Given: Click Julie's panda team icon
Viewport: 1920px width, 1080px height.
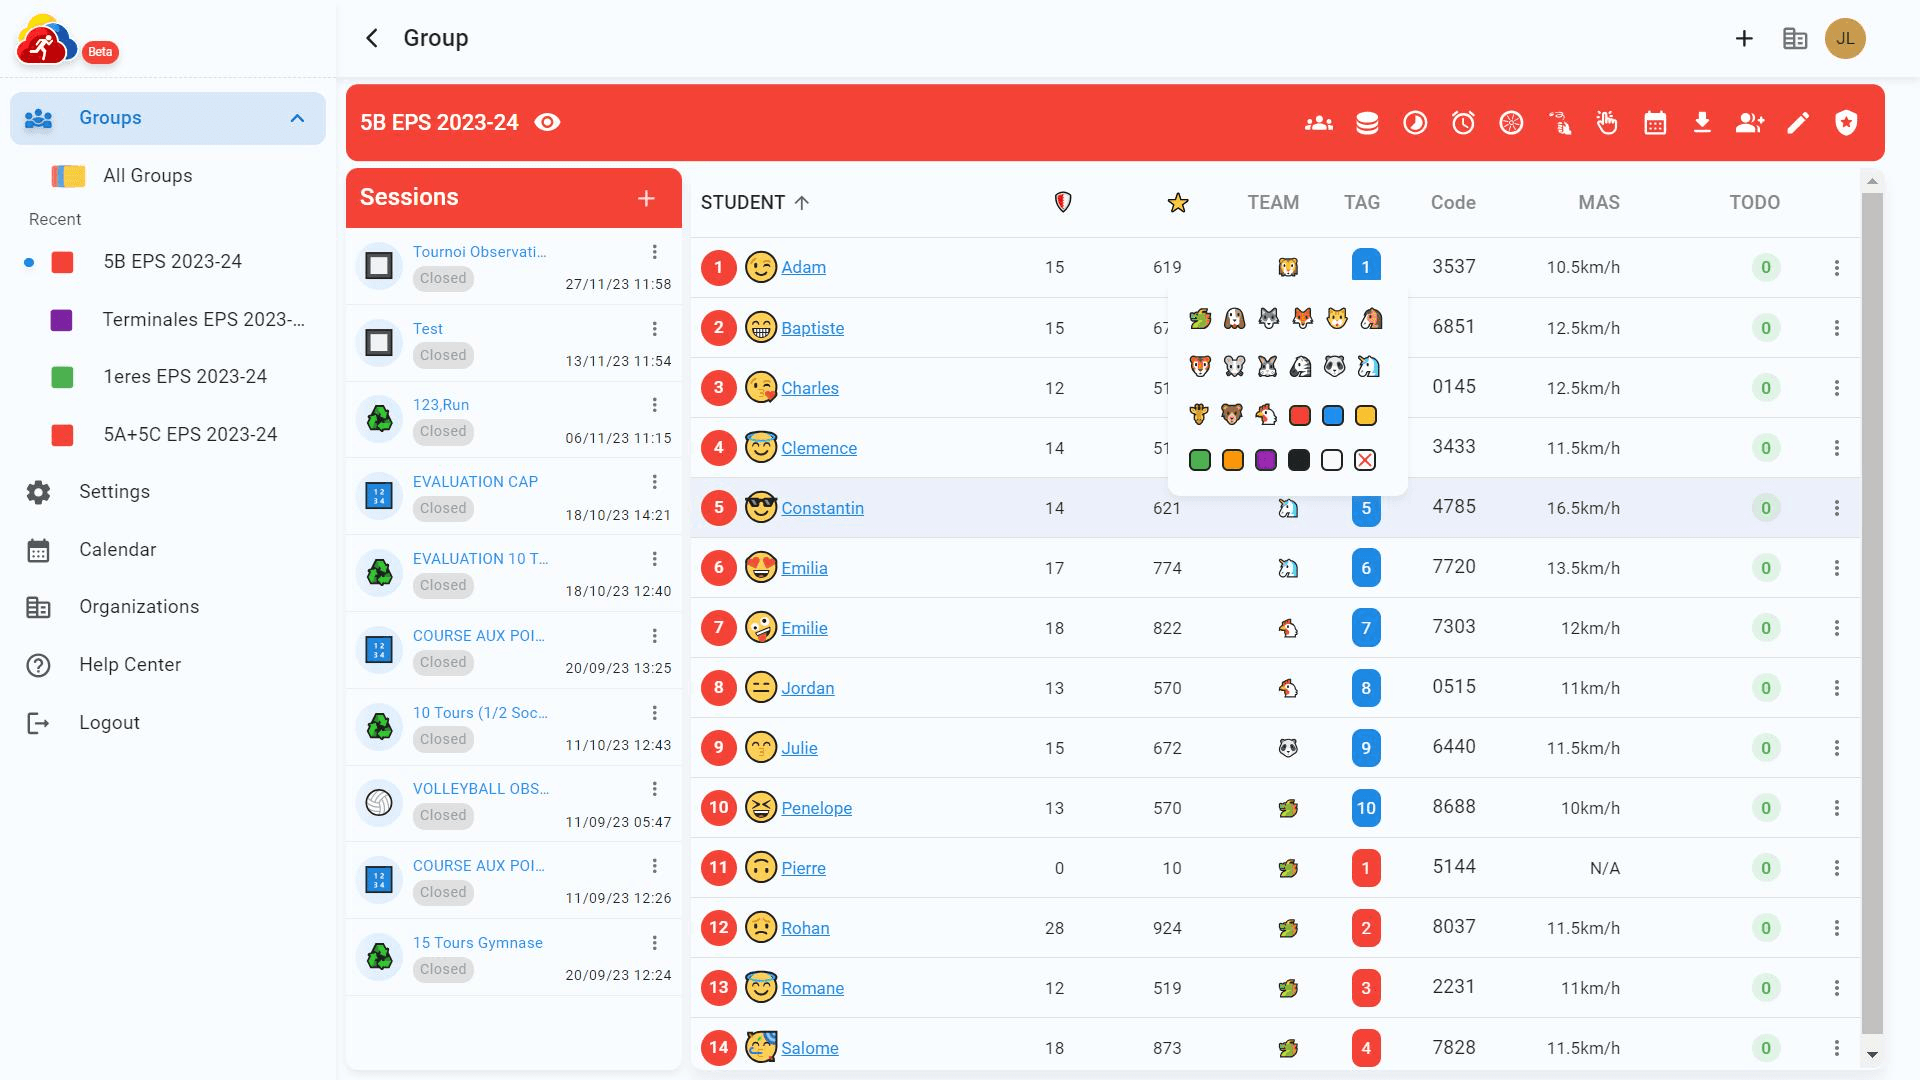Looking at the screenshot, I should pyautogui.click(x=1288, y=748).
